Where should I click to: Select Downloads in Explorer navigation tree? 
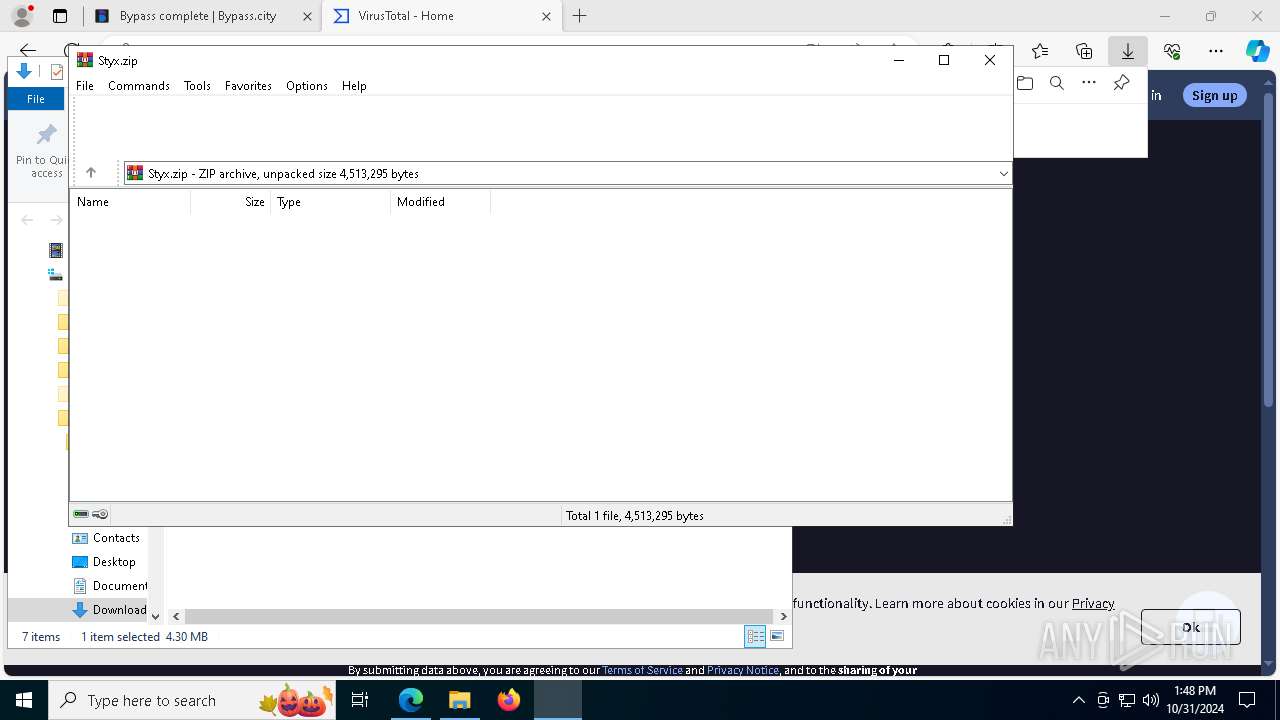click(x=108, y=610)
